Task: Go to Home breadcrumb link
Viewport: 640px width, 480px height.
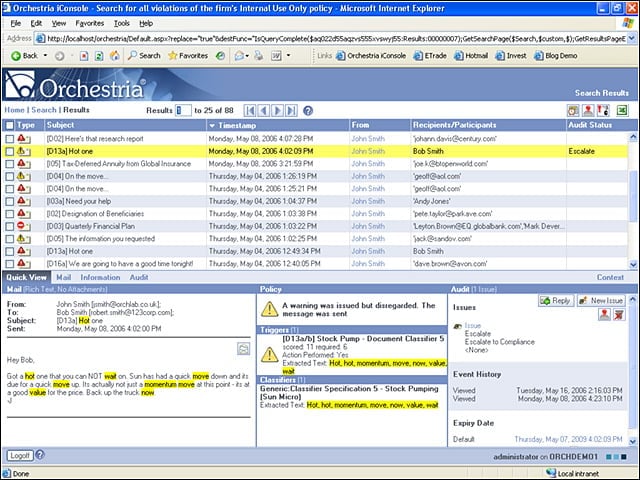Action: 14,110
